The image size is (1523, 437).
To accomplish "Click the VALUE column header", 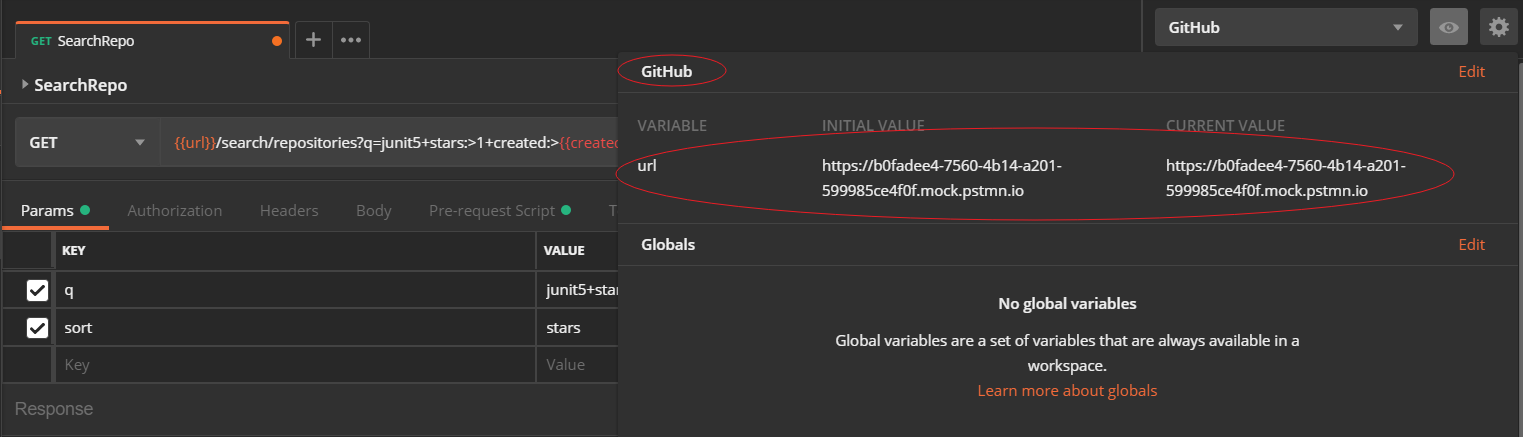I will [x=564, y=251].
